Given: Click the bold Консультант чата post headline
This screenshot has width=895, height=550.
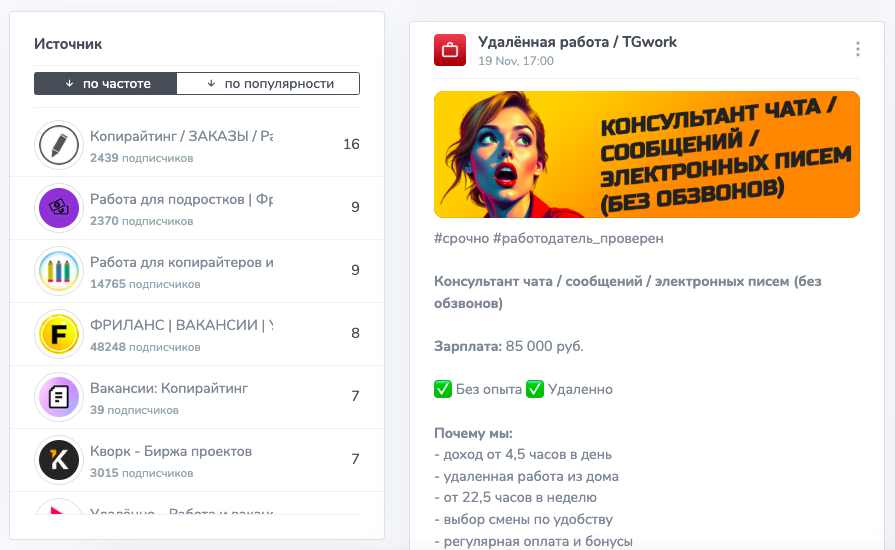Looking at the screenshot, I should tap(628, 292).
